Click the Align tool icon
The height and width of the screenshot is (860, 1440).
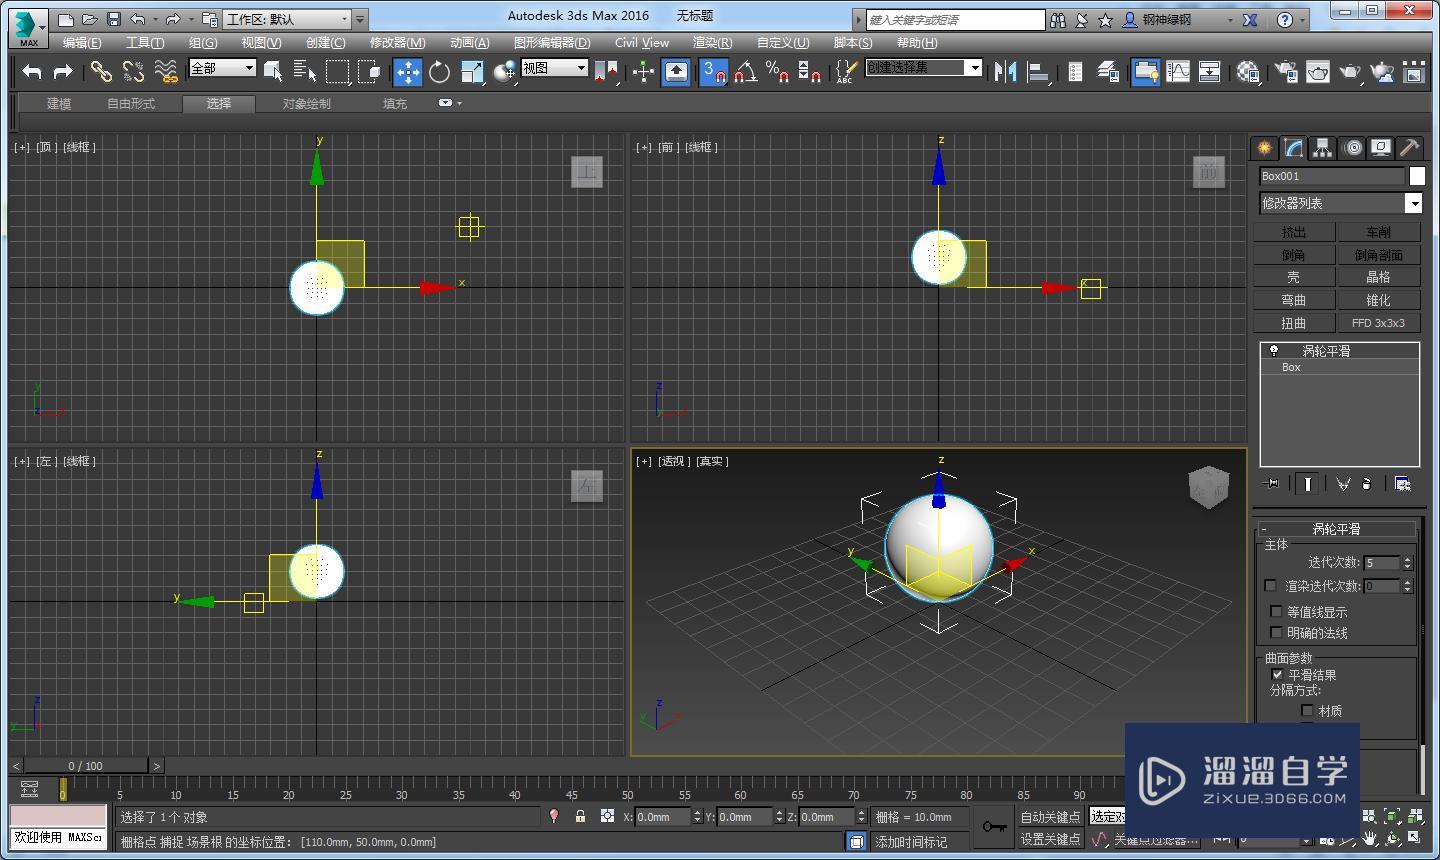[x=1038, y=71]
